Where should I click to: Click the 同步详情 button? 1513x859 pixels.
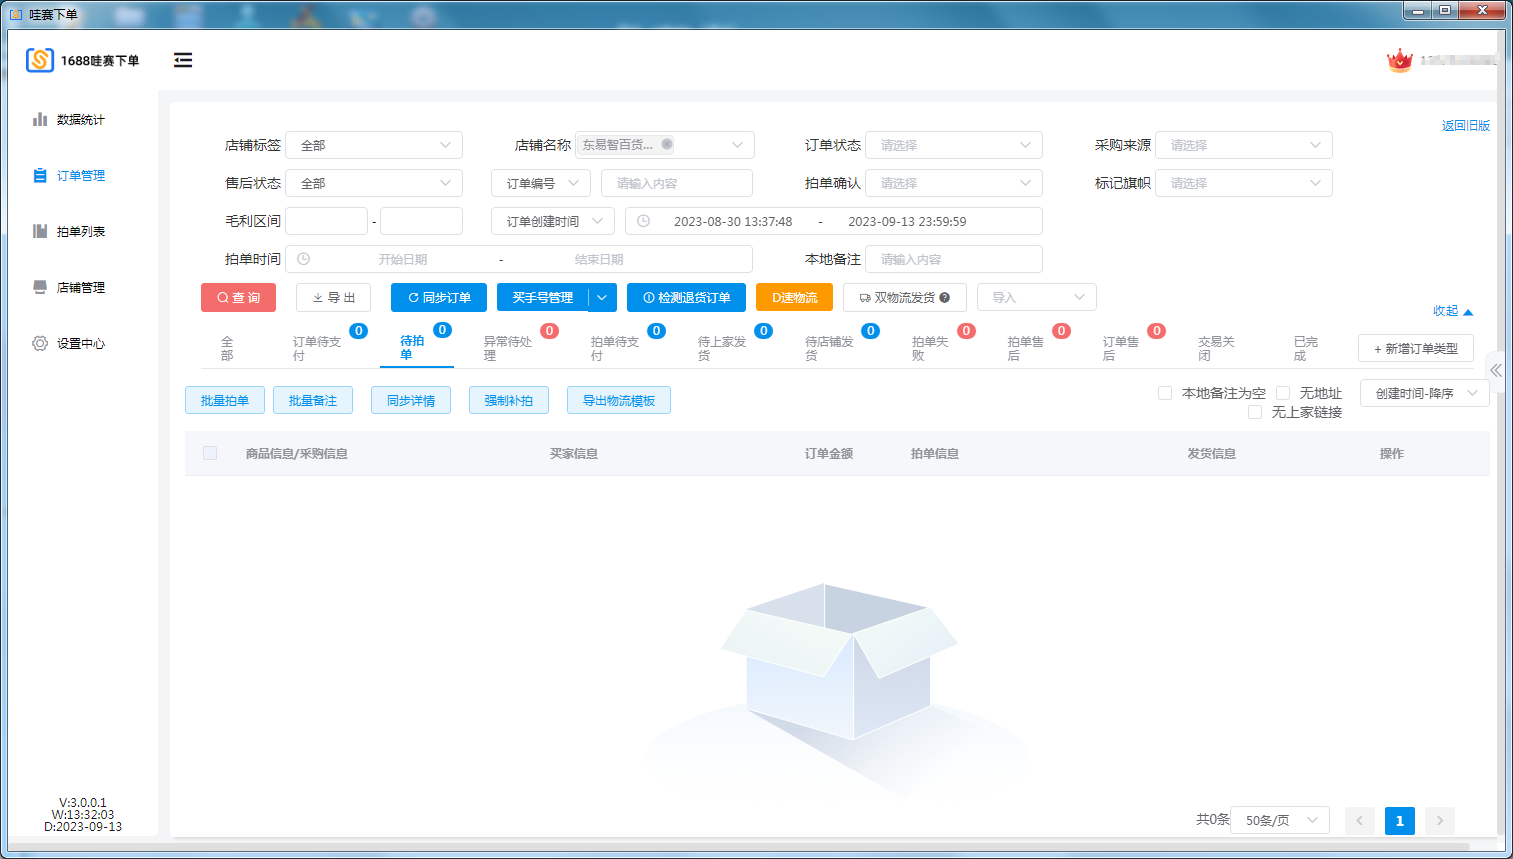pyautogui.click(x=411, y=400)
